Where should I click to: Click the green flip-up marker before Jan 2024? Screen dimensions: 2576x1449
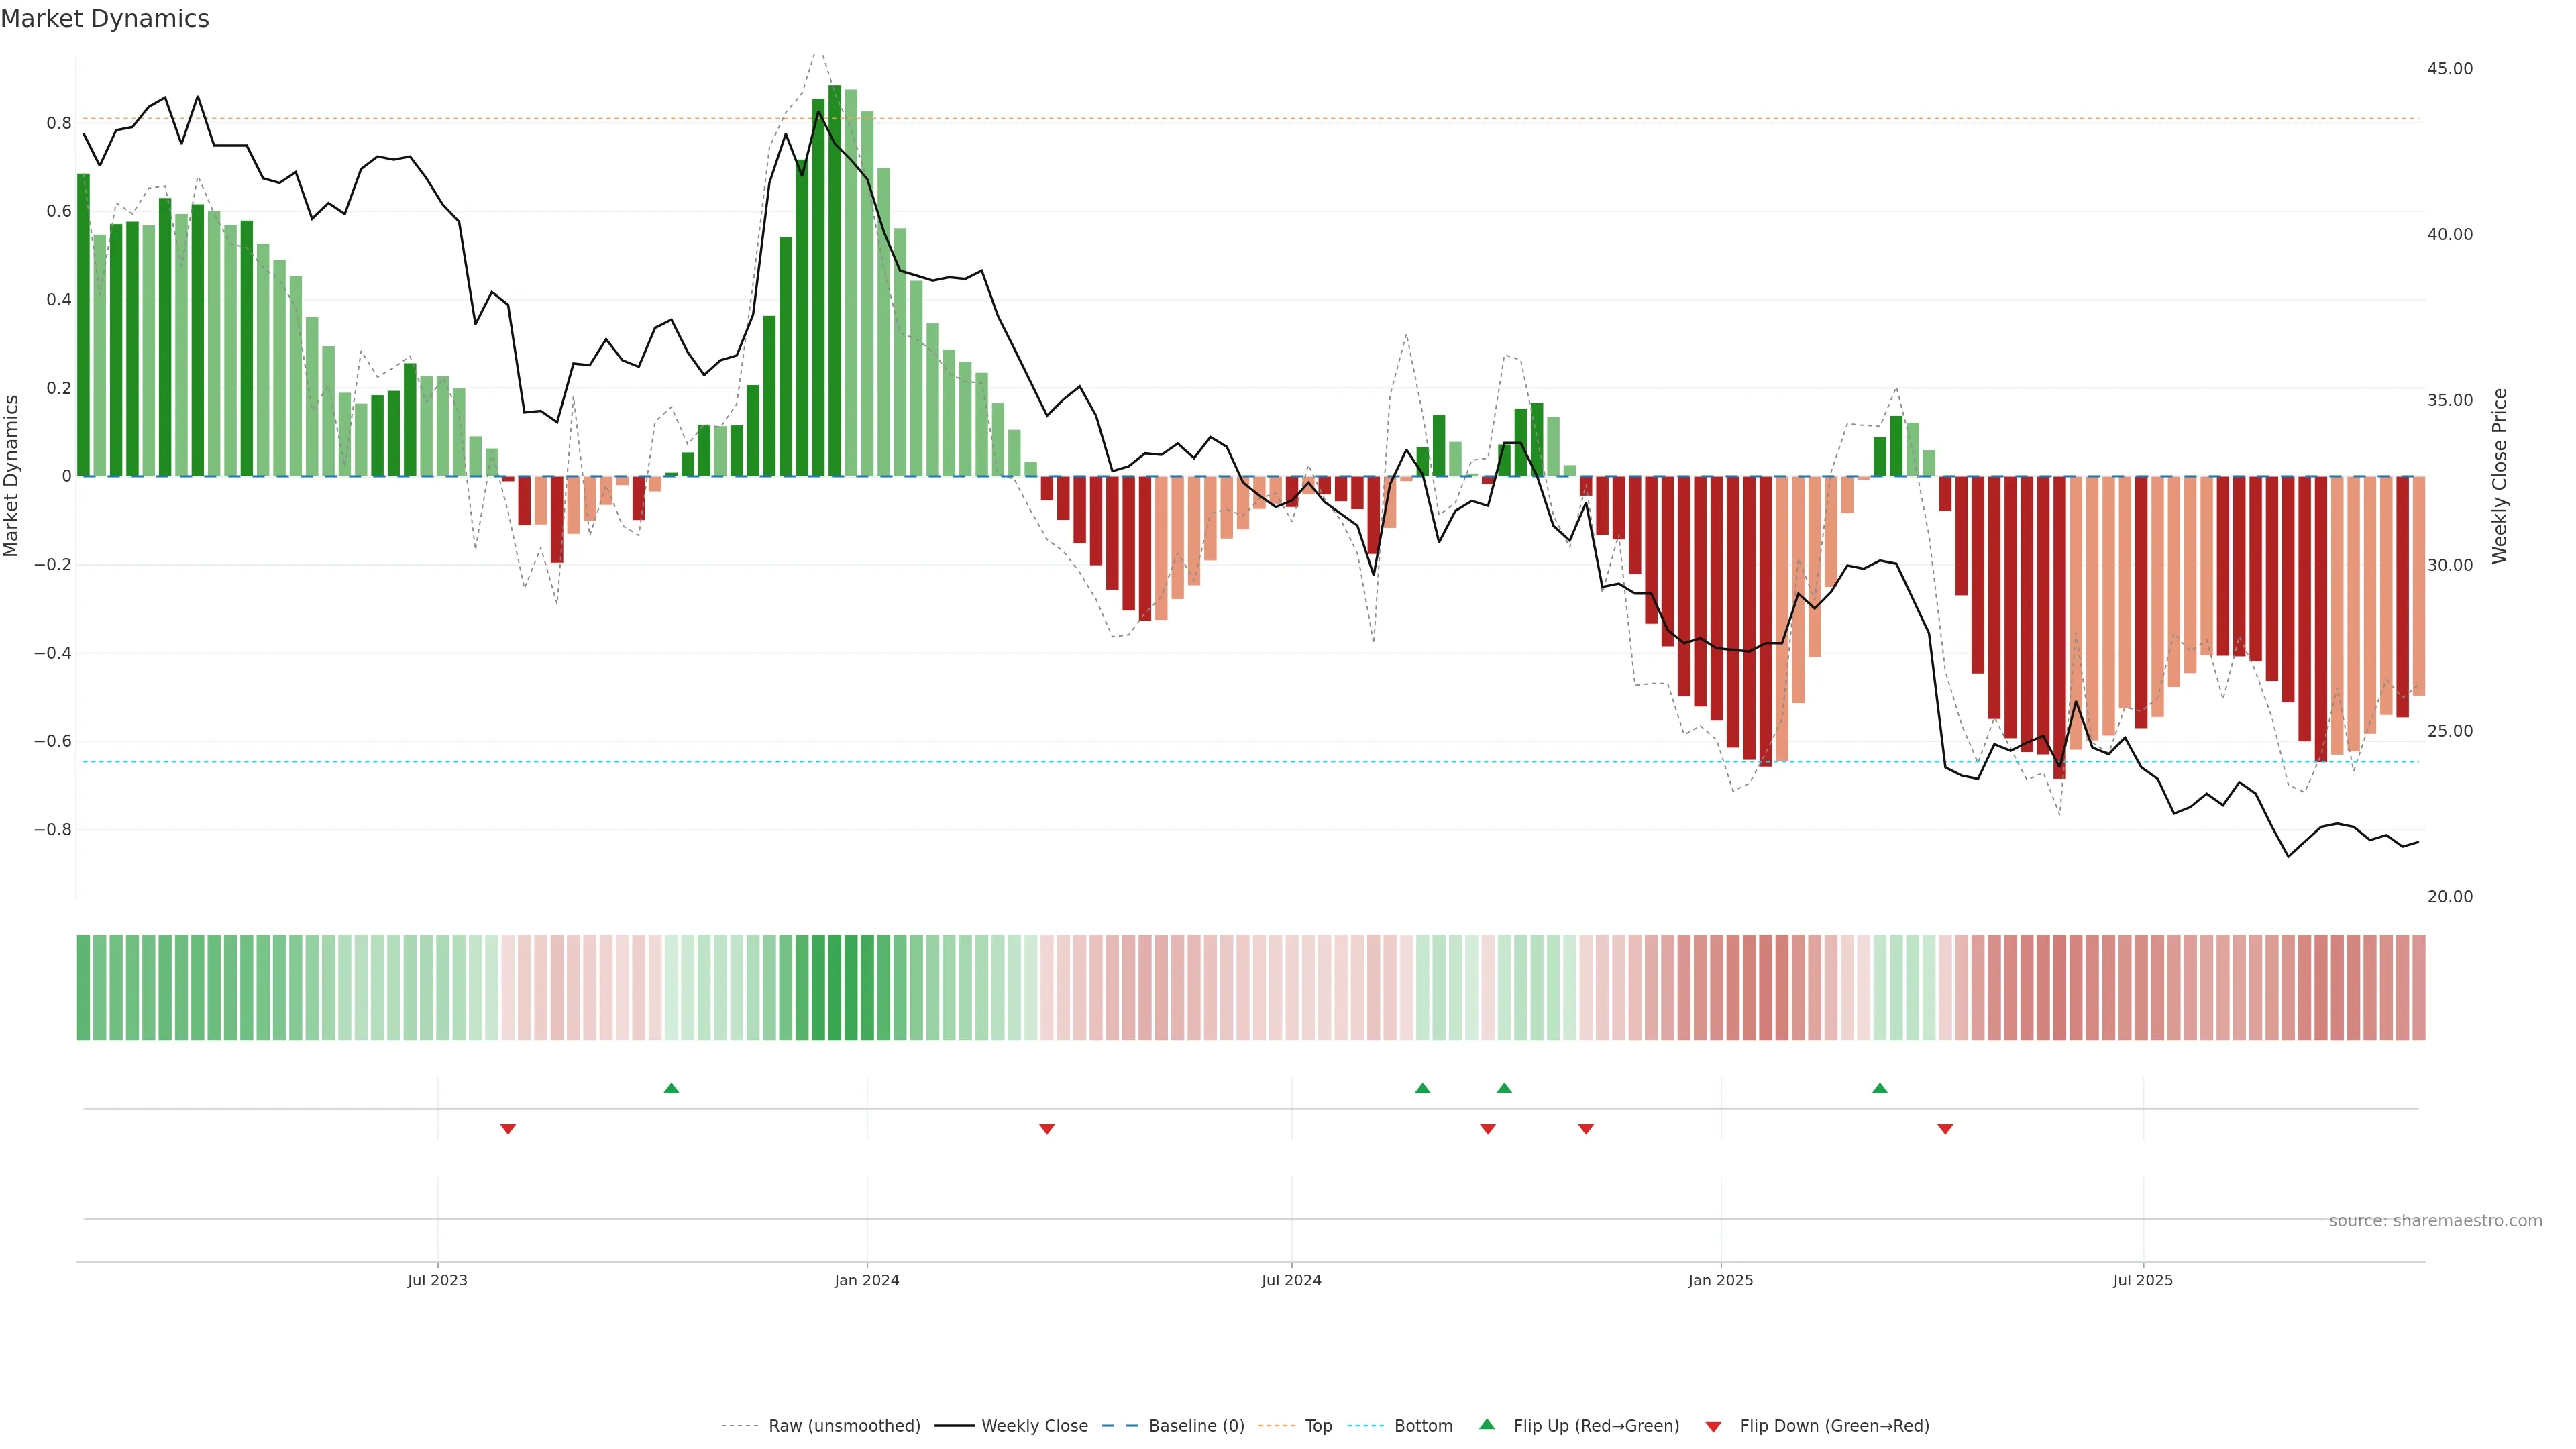(x=671, y=1088)
